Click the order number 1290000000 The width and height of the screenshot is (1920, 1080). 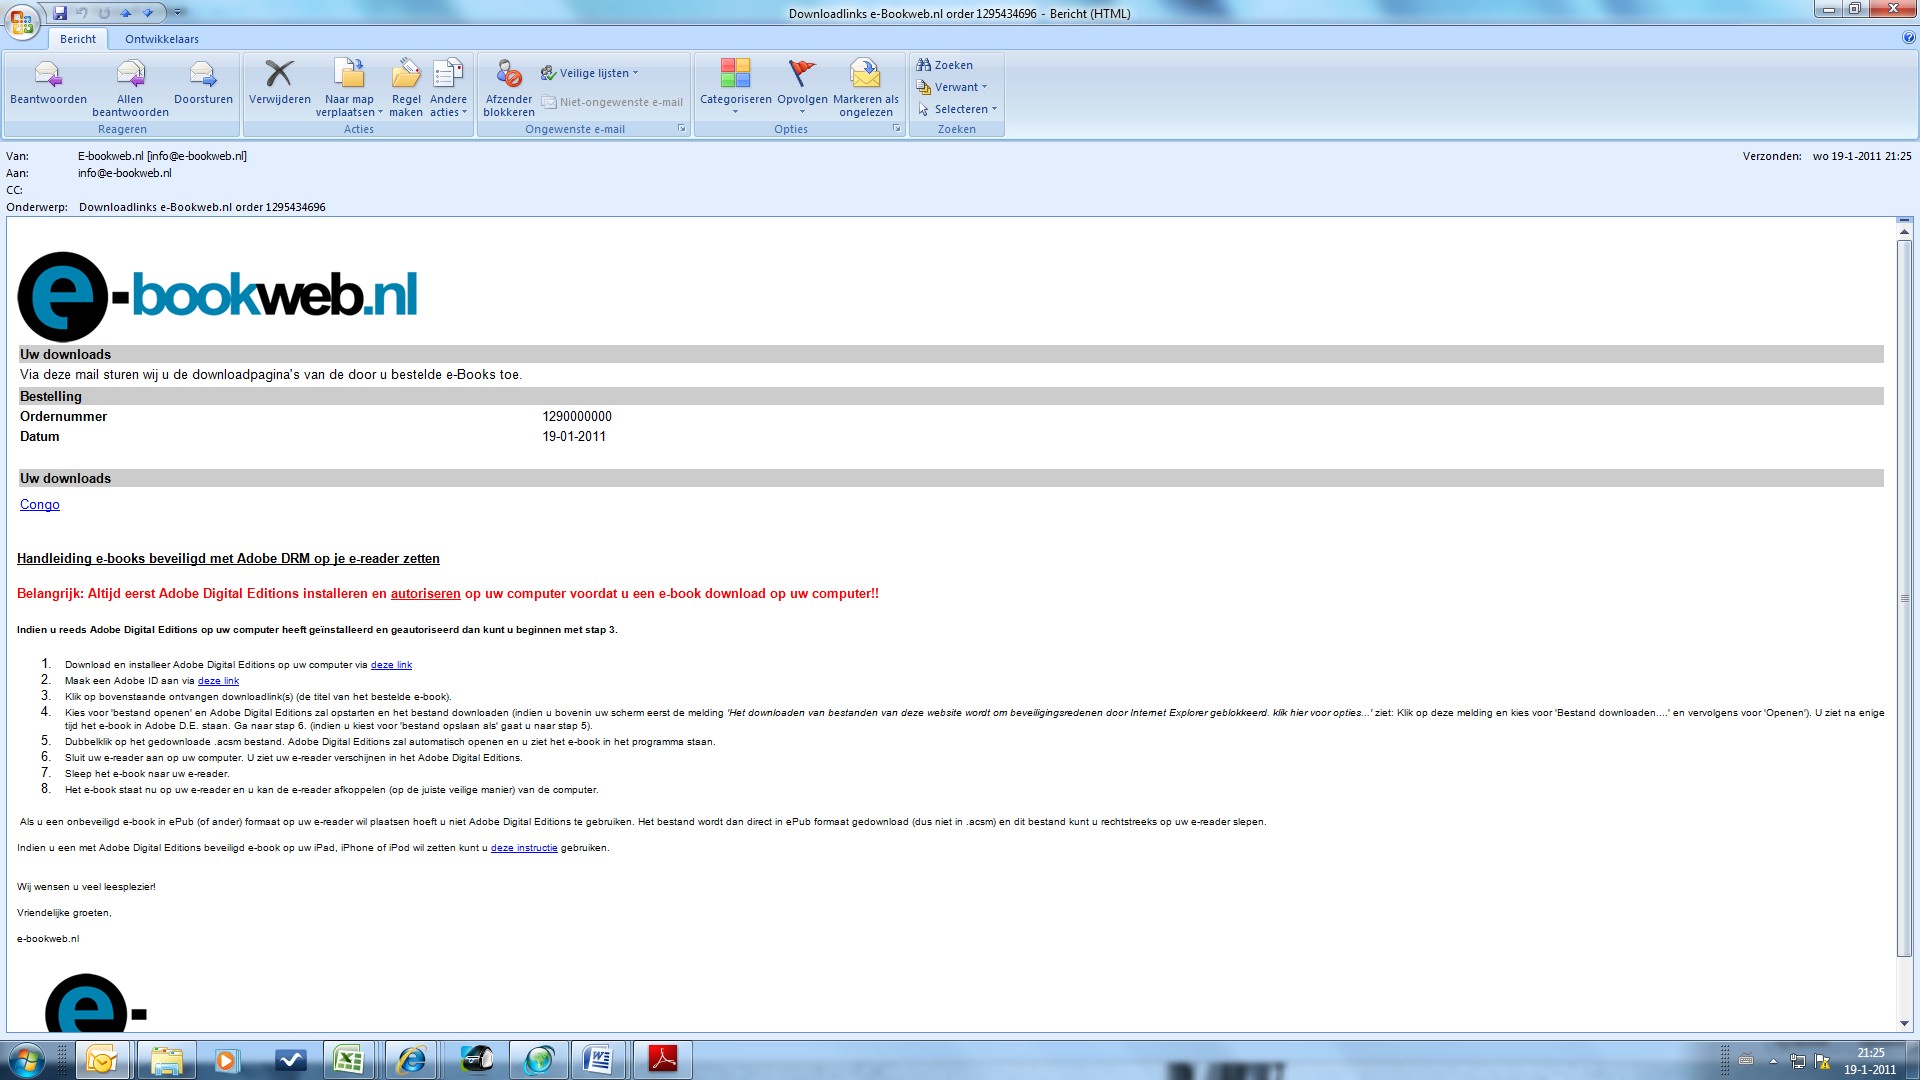tap(577, 417)
